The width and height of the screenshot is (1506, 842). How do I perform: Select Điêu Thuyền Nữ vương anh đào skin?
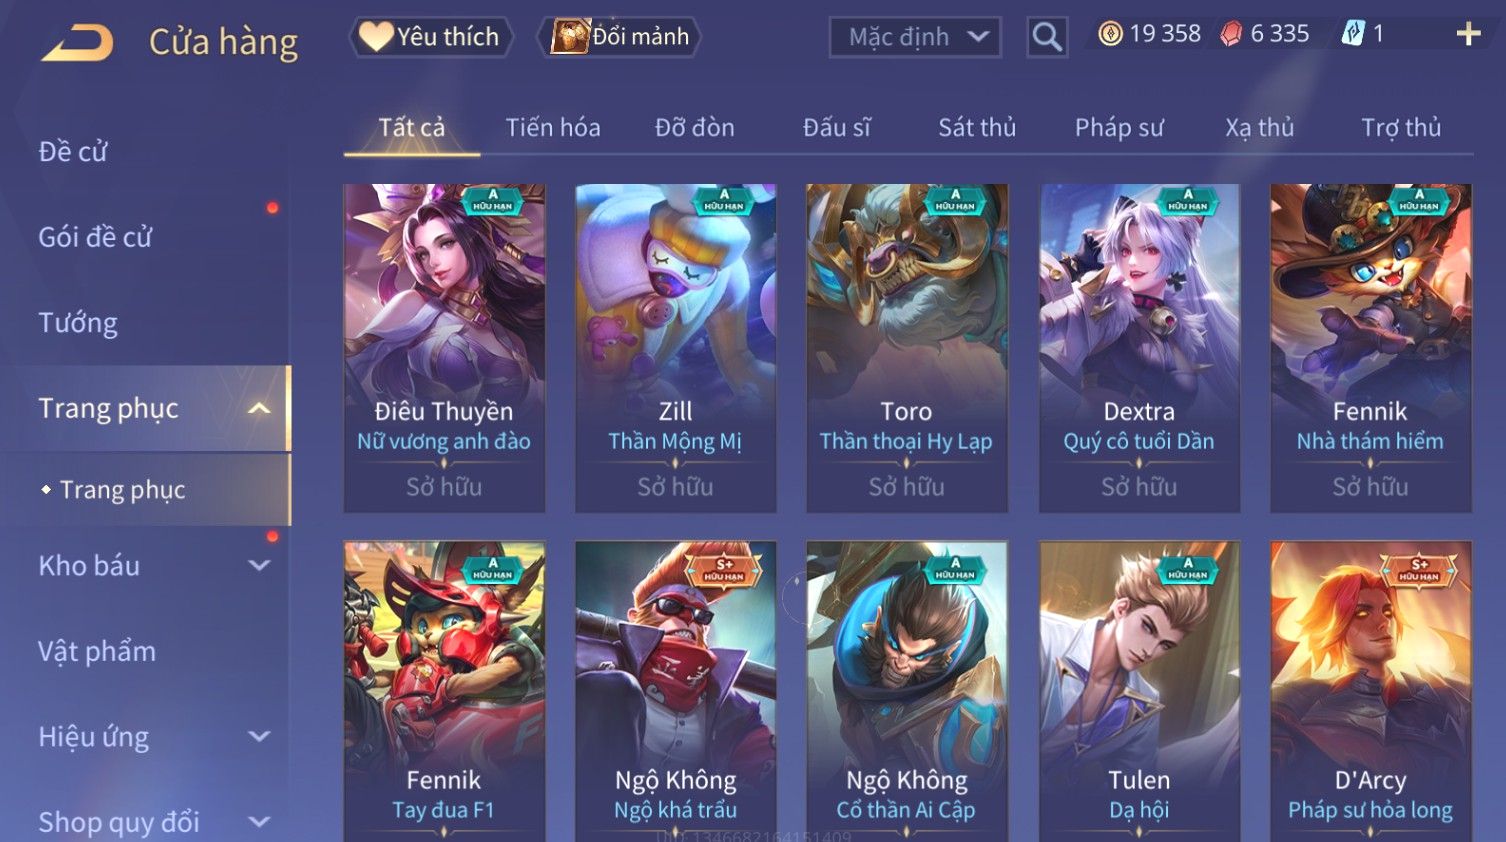pos(444,348)
